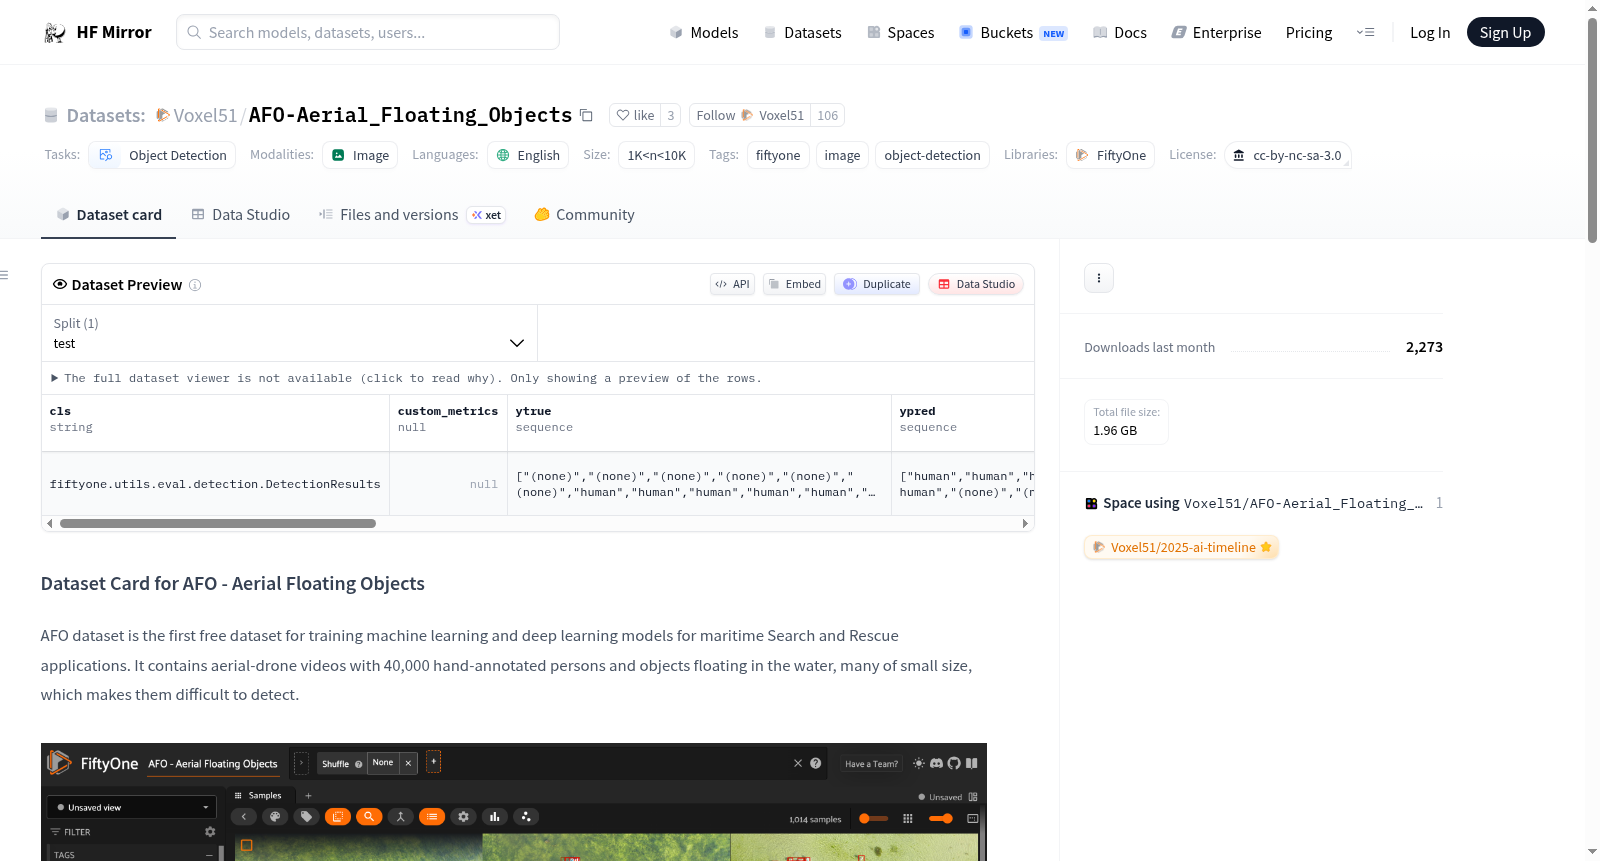Open Pricing in the top navigation
Viewport: 1600px width, 861px height.
click(1309, 32)
